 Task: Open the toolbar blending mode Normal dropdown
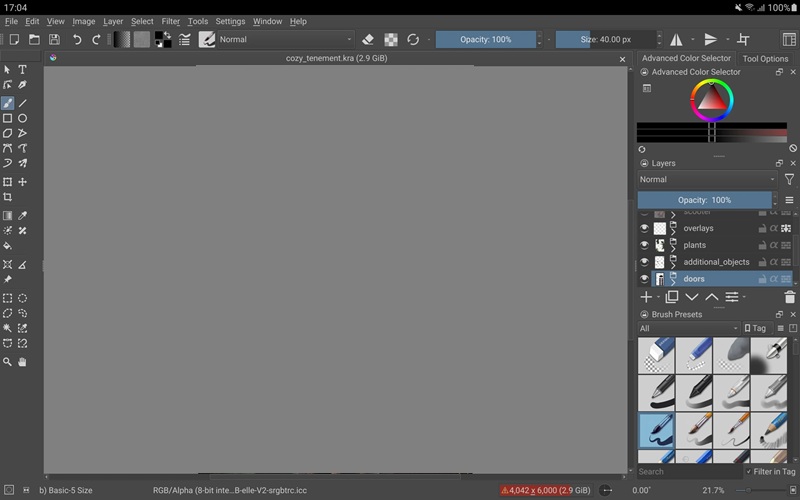click(x=286, y=40)
